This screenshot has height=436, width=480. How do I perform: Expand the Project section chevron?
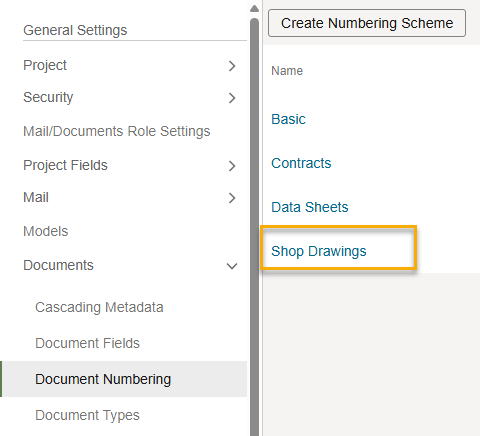click(232, 66)
